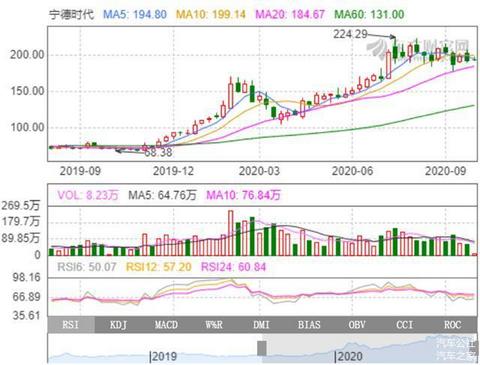Click the RSI12: 57.20 label
Screen dimensions: 480x365
tap(159, 267)
